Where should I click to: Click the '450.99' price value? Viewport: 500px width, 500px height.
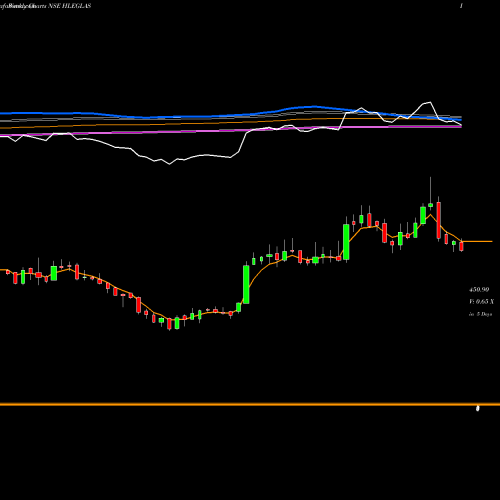tap(479, 290)
